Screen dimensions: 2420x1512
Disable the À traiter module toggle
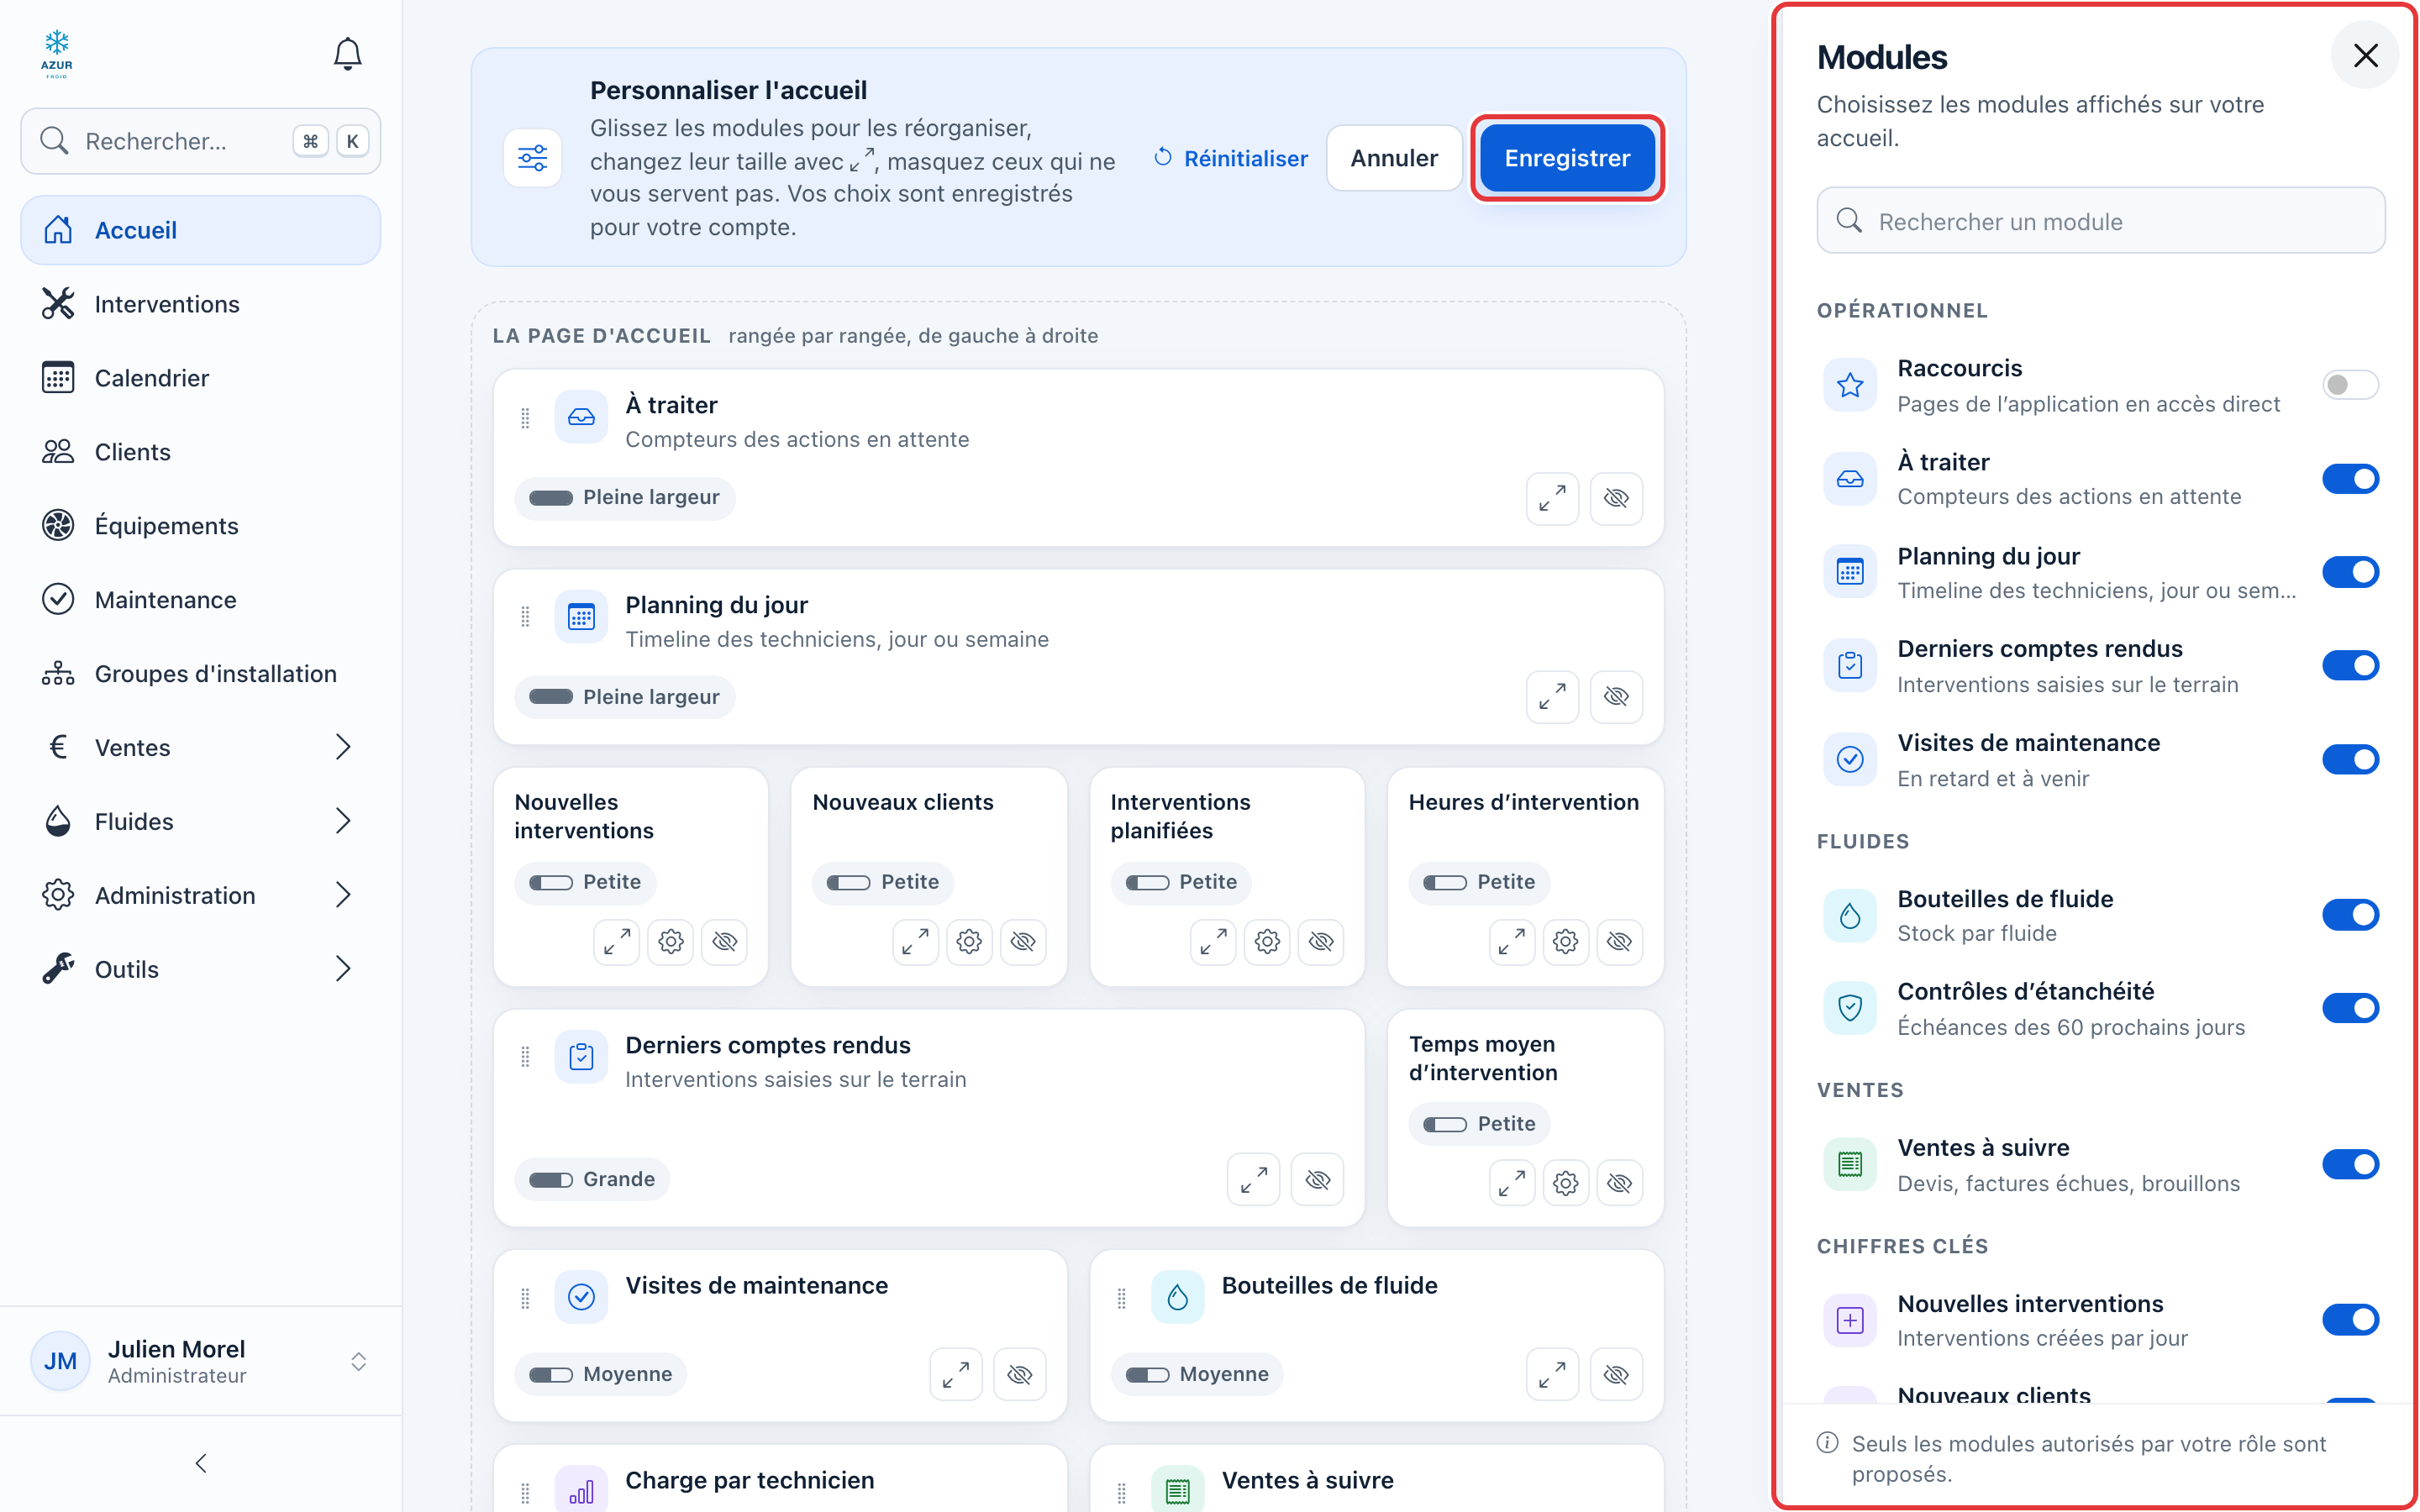(x=2350, y=479)
